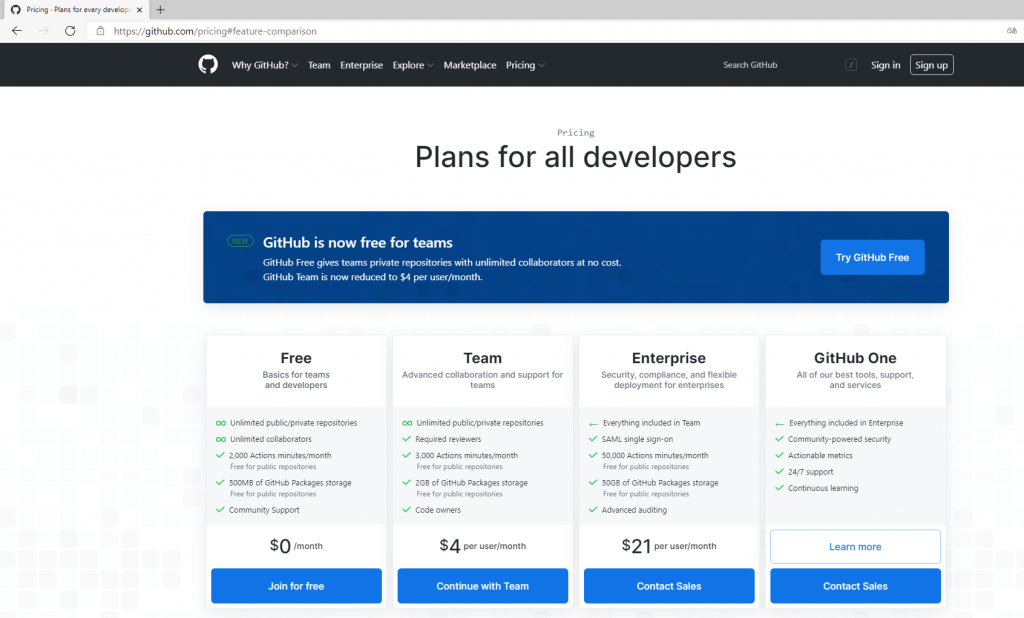
Task: Click arrow icon beside Everything included in Enterprise
Action: click(x=779, y=423)
